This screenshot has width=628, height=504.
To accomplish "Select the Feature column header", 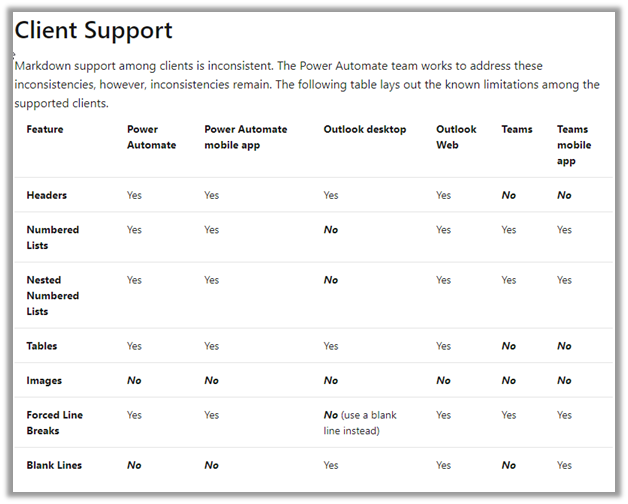I will click(x=45, y=130).
